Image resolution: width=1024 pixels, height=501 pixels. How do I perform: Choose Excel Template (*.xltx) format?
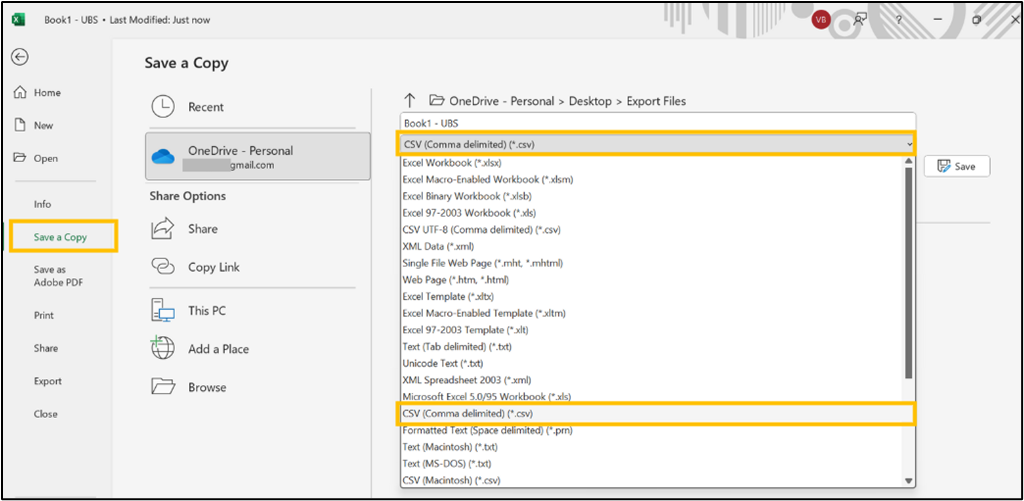652,297
